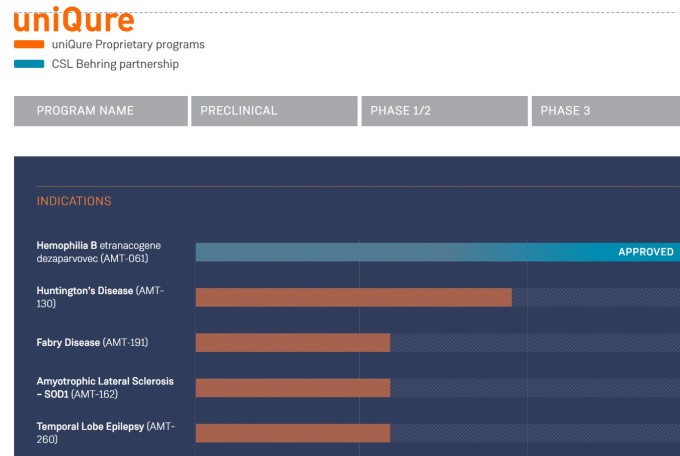Screen dimensions: 680x456
Task: Click the Hemophilia B etranacogene dezaparvovec label
Action: [x=98, y=252]
